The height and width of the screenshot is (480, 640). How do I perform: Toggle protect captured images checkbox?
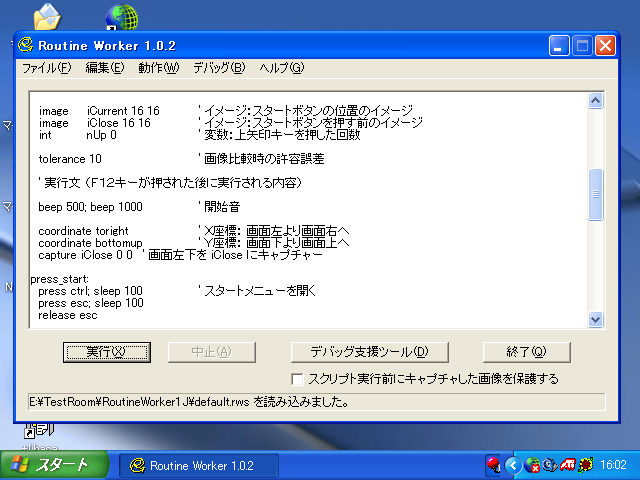click(298, 379)
